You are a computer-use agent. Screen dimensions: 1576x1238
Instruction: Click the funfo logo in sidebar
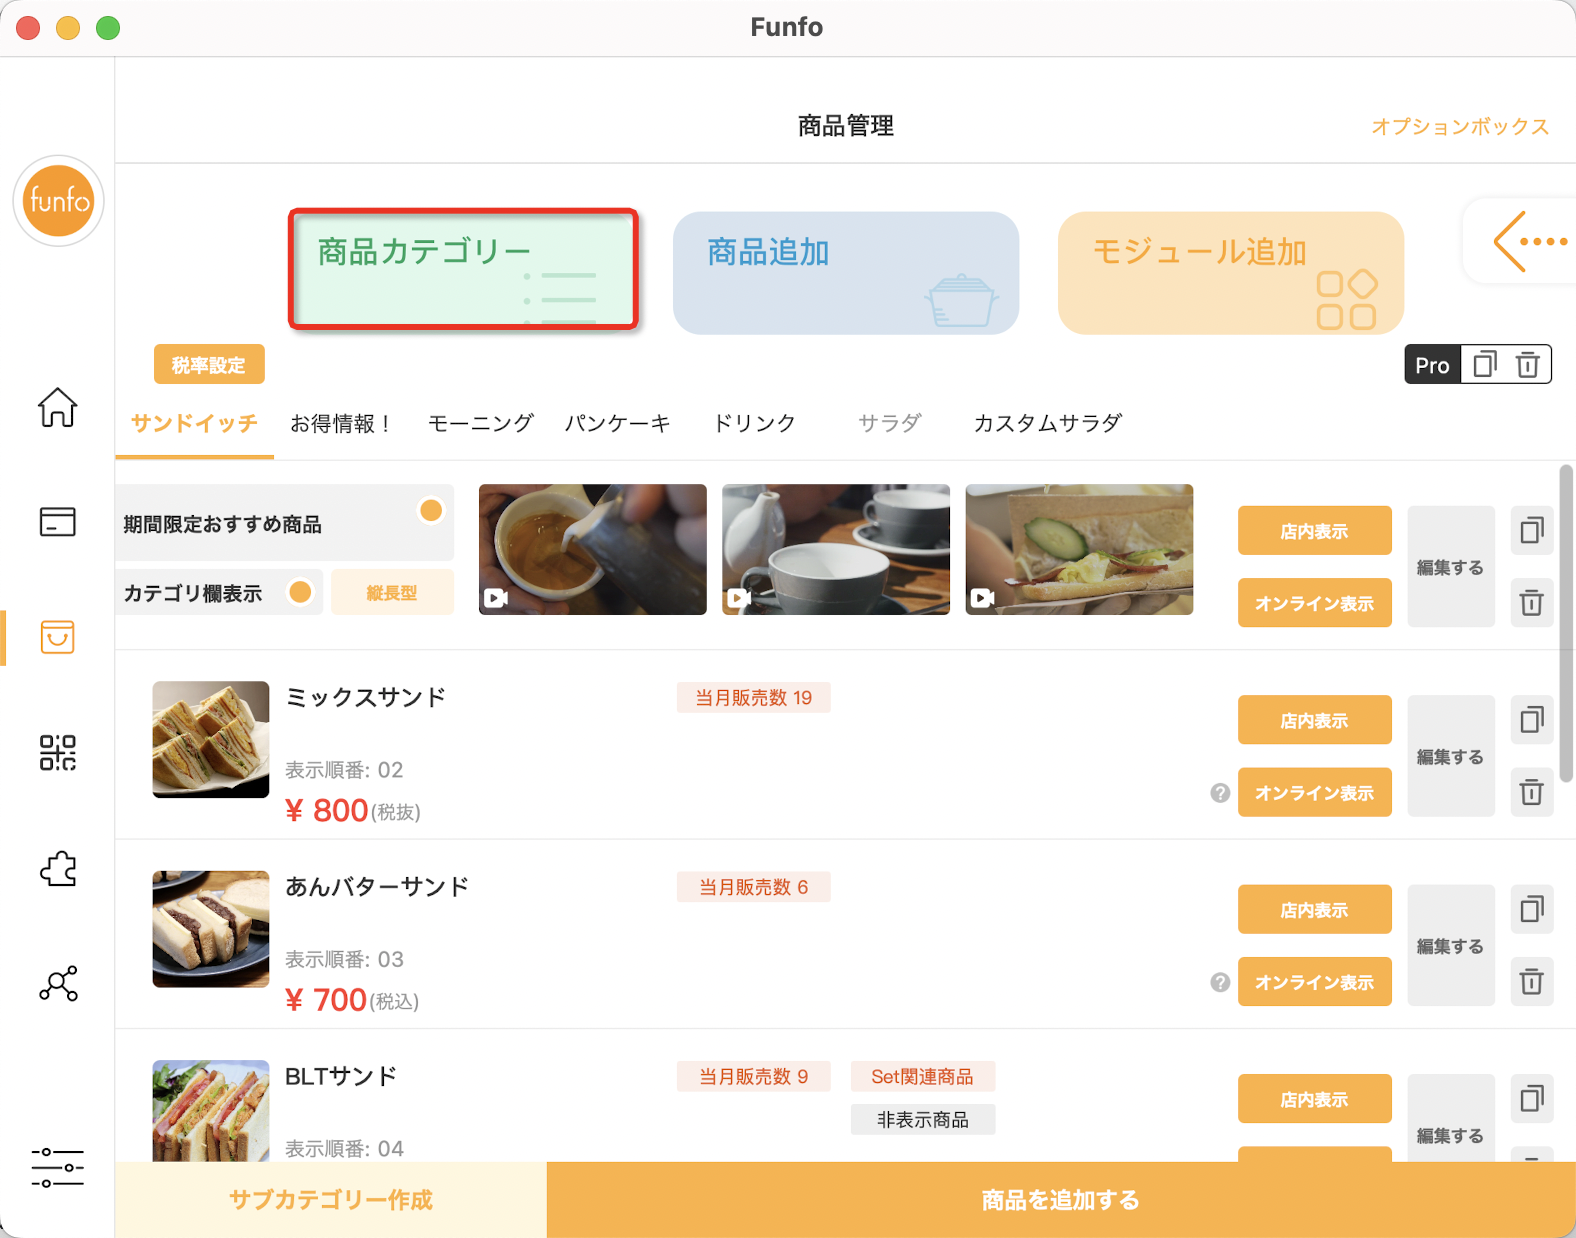click(x=58, y=201)
